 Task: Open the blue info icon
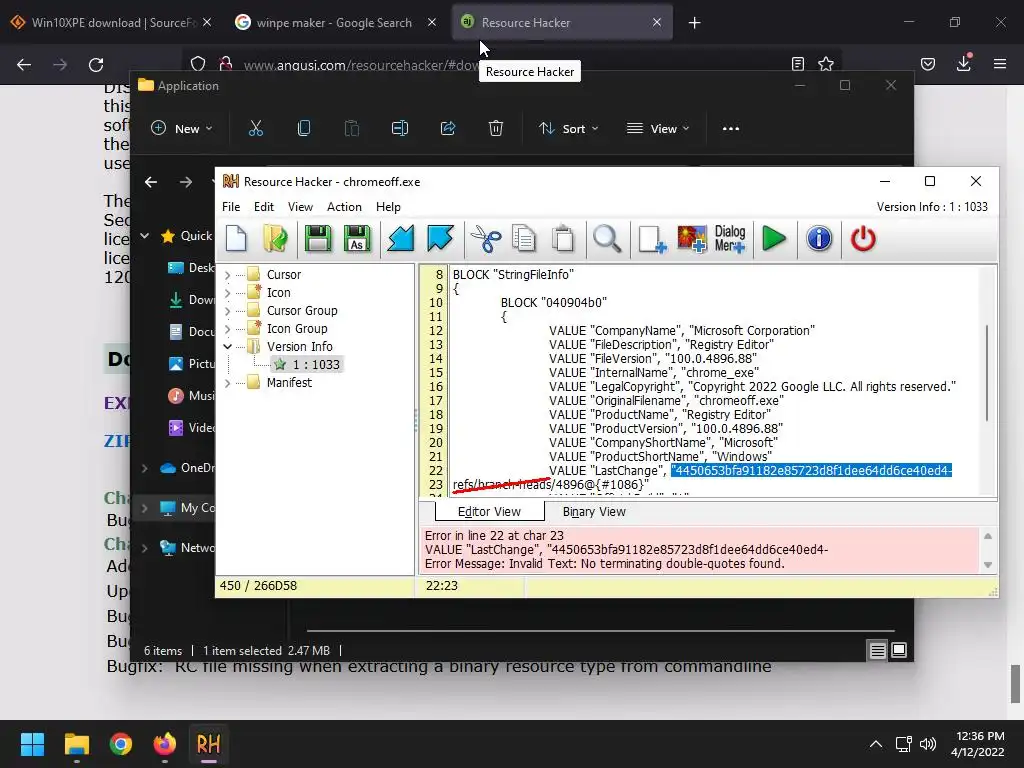pos(819,239)
